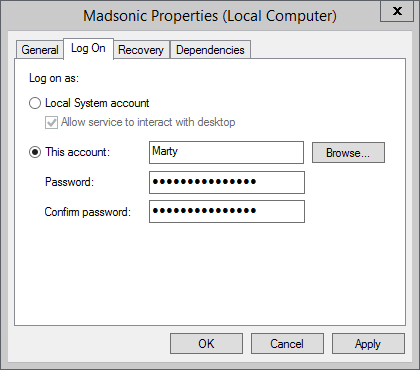This screenshot has height=370, width=420.
Task: Close the Madsonic Properties dialog
Action: 397,11
